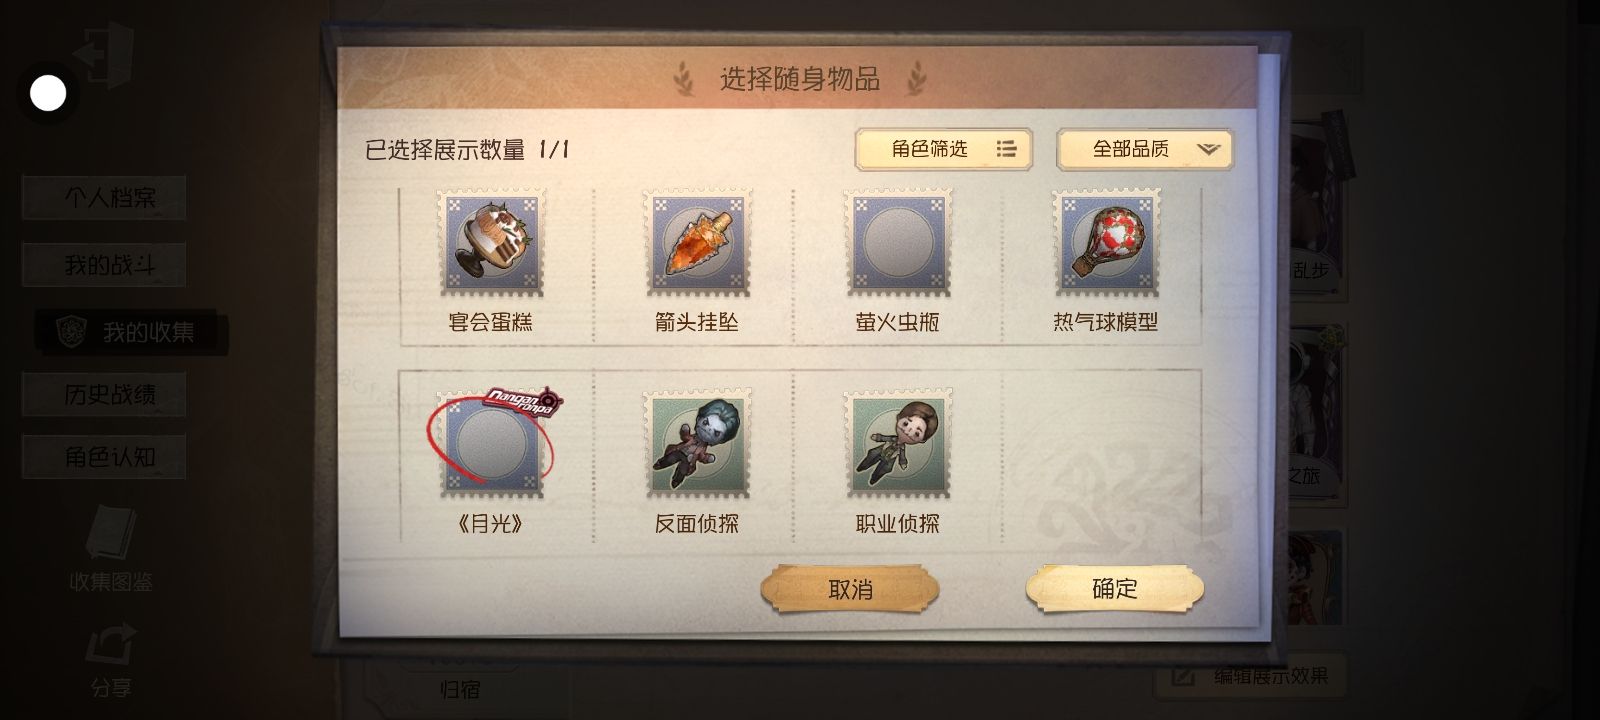
Task: Choose the 箭头挂坠 arrowhead pendant stamp
Action: click(696, 243)
